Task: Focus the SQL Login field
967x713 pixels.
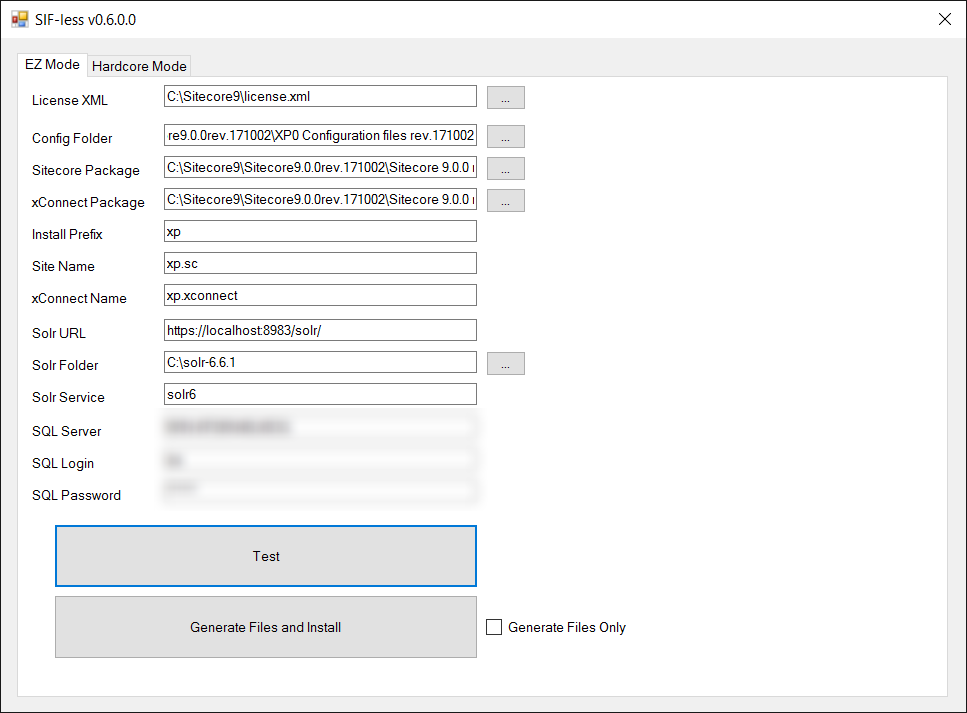Action: tap(320, 460)
